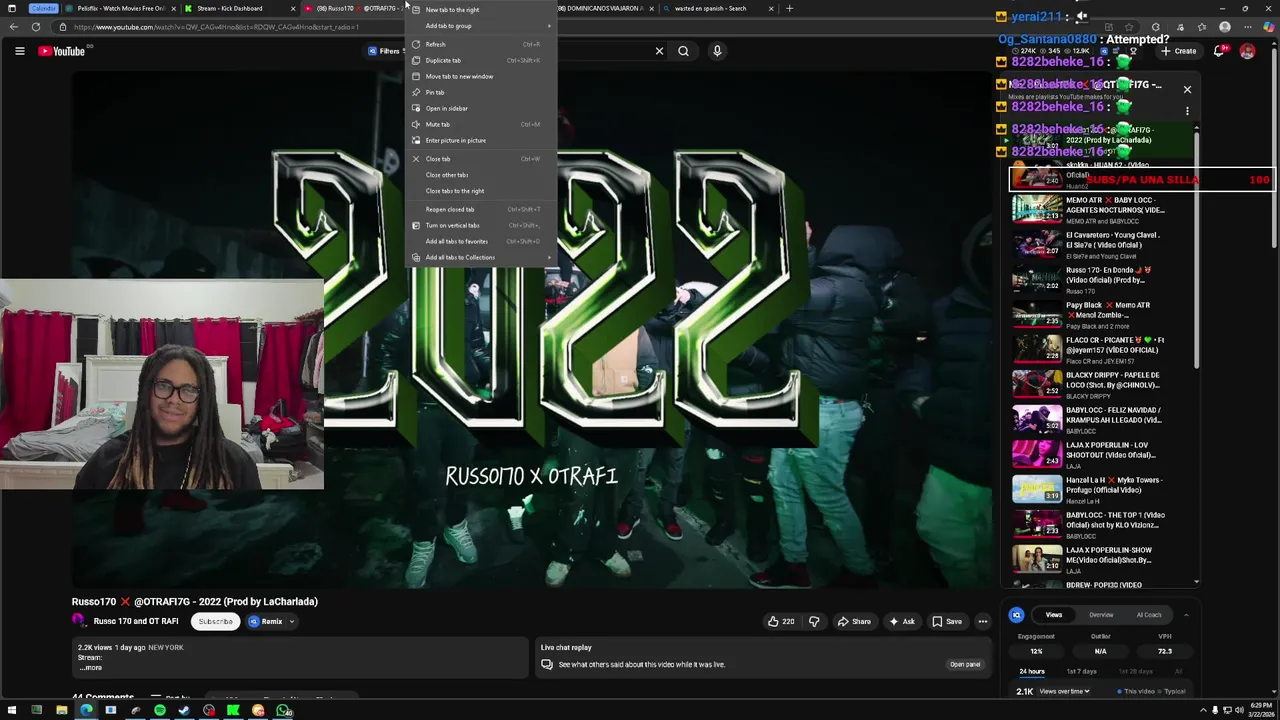Open Views over time dropdown
This screenshot has height=720, width=1280.
pyautogui.click(x=1067, y=691)
